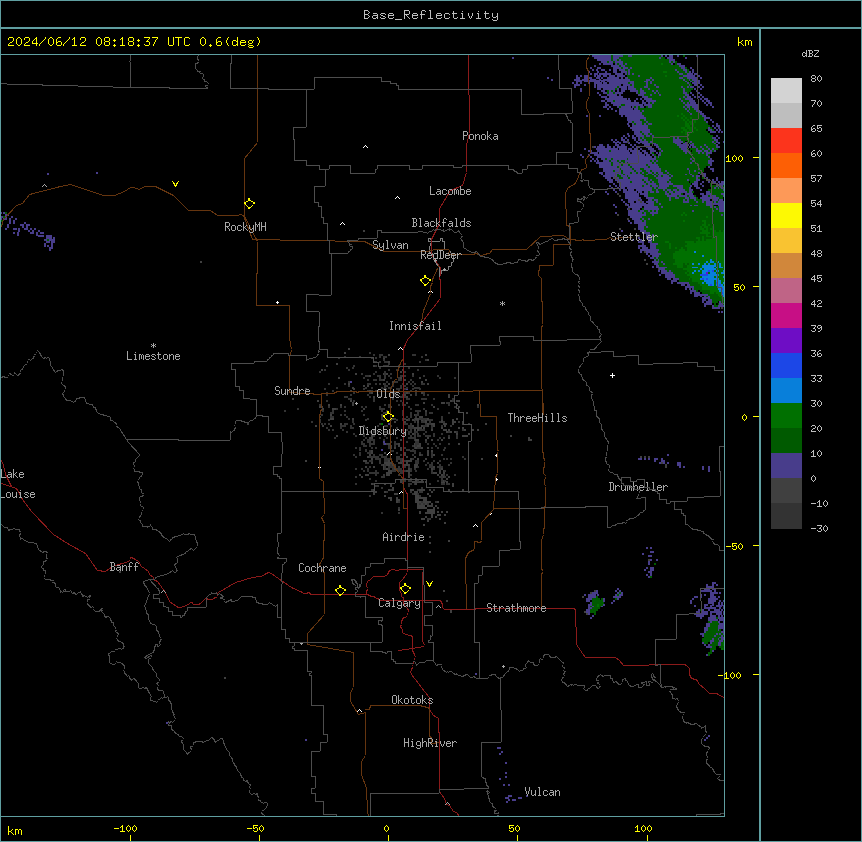Image resolution: width=862 pixels, height=842 pixels.
Task: Select the orange 57–60 dBZ legend swatch
Action: pos(786,165)
